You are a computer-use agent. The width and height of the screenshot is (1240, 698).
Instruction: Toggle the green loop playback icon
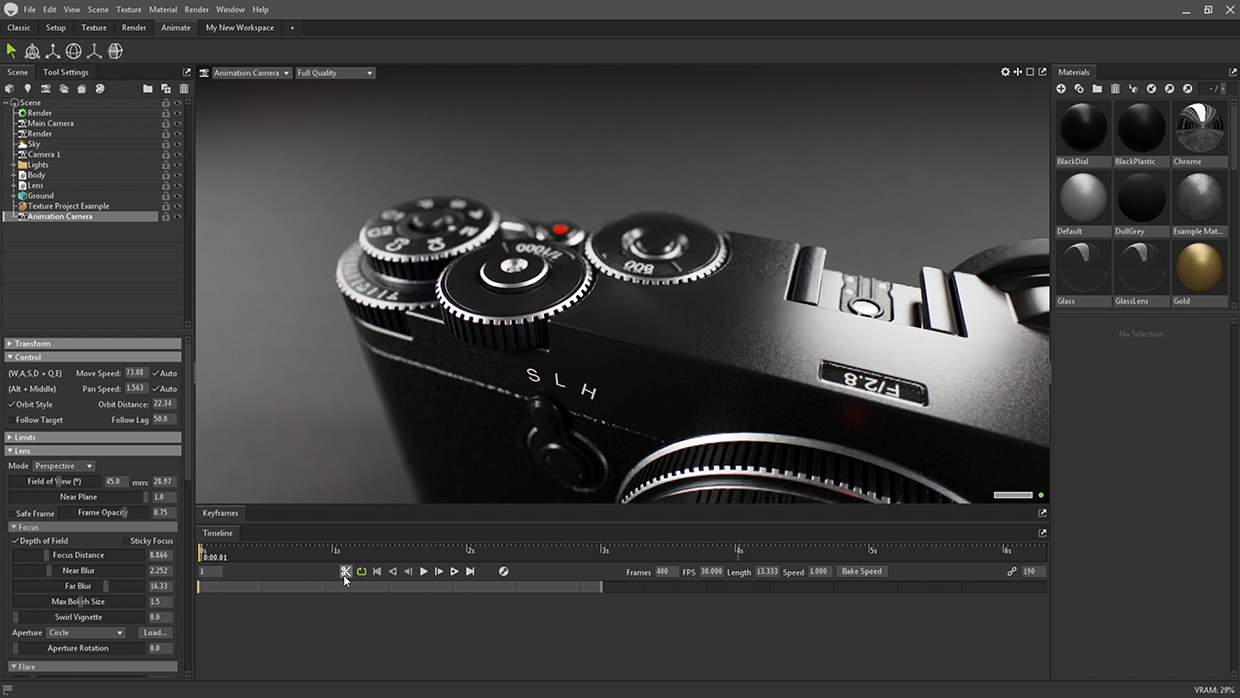[361, 572]
